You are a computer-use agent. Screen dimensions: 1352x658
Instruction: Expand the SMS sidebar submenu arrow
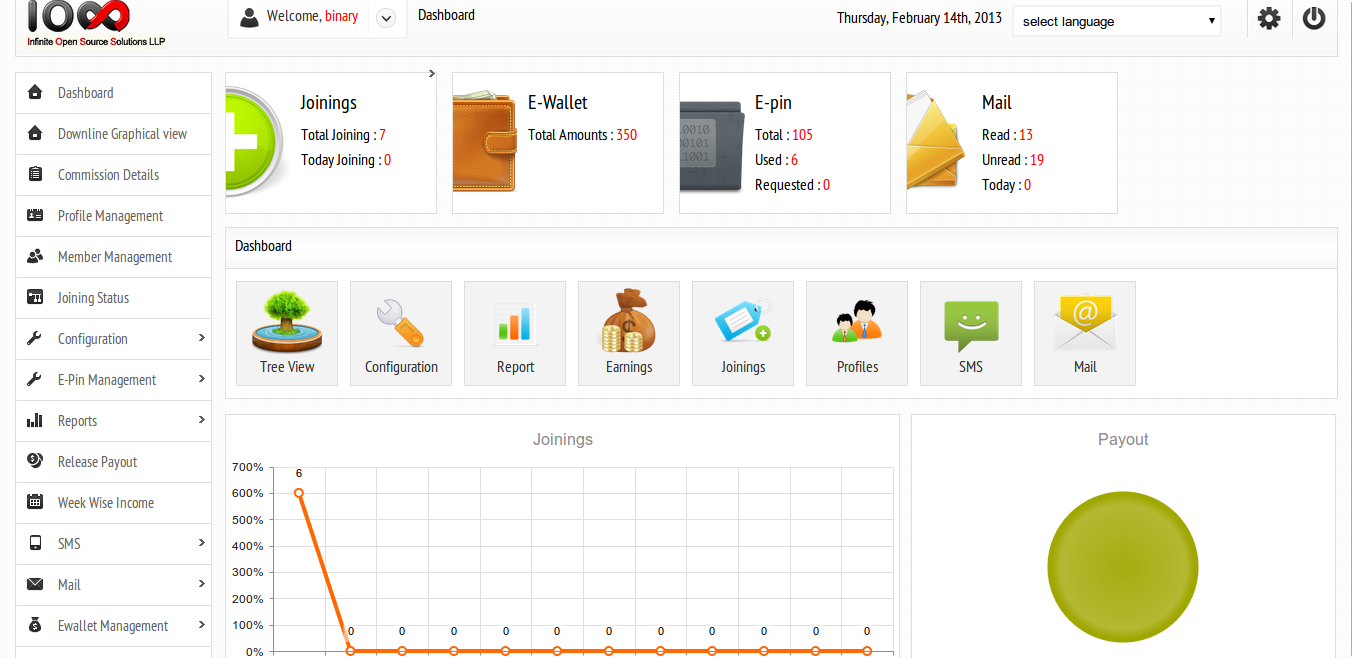coord(202,543)
